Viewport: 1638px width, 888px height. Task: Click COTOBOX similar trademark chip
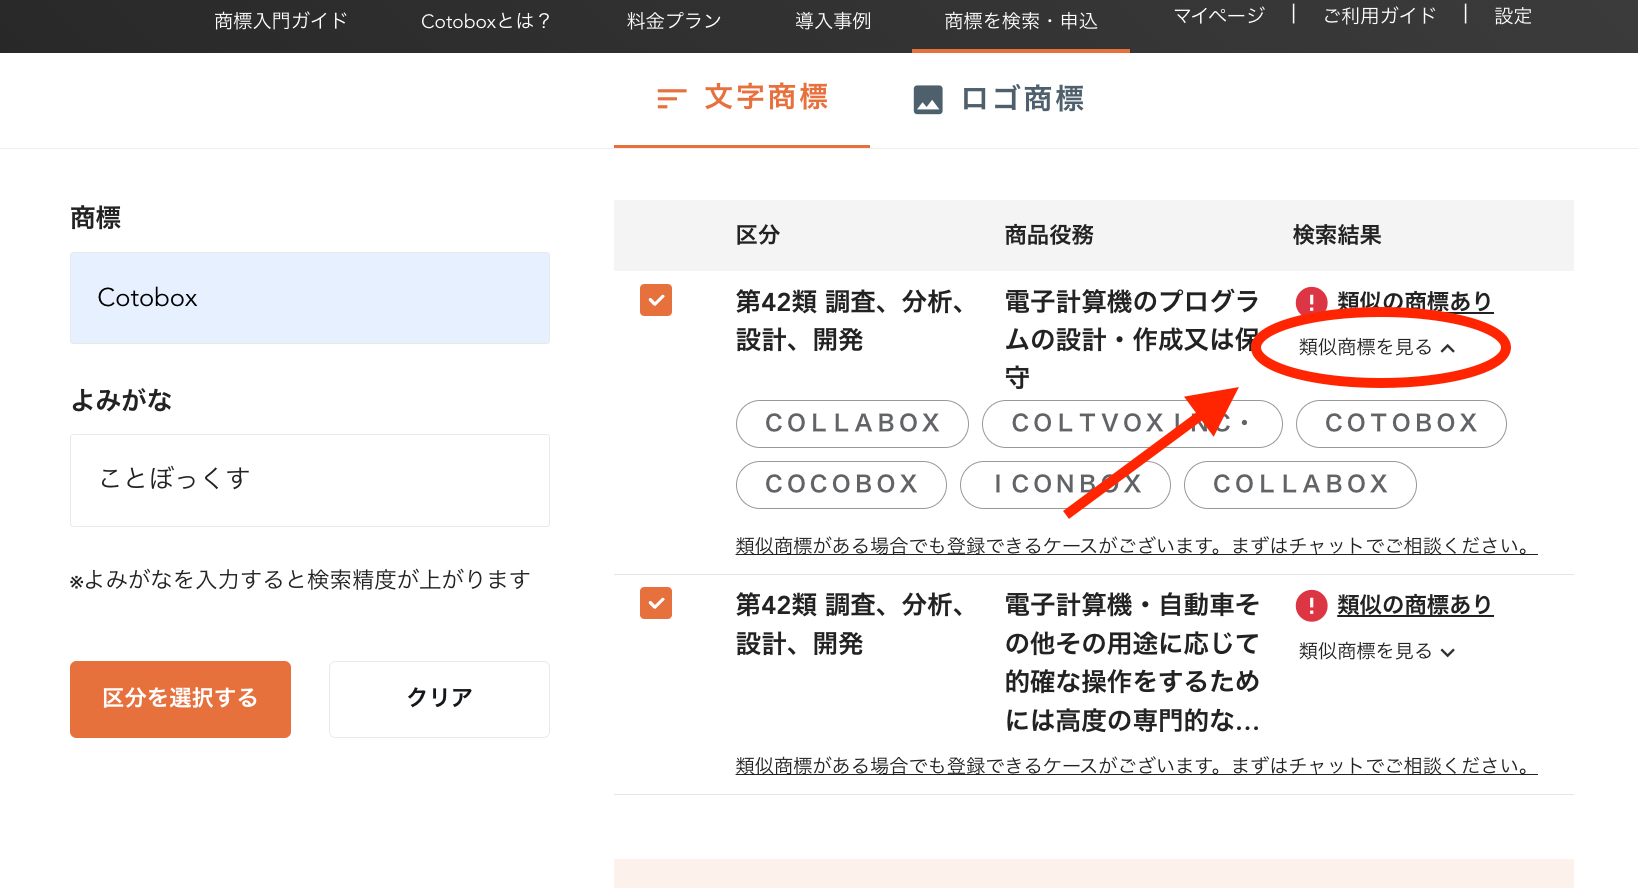click(x=1401, y=424)
